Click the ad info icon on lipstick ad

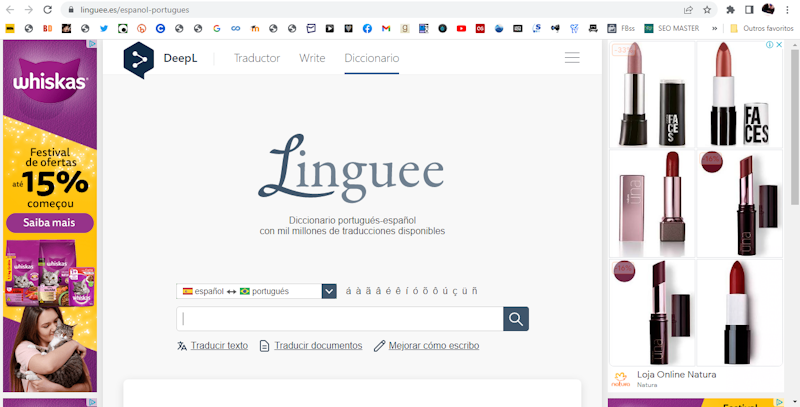coord(769,45)
